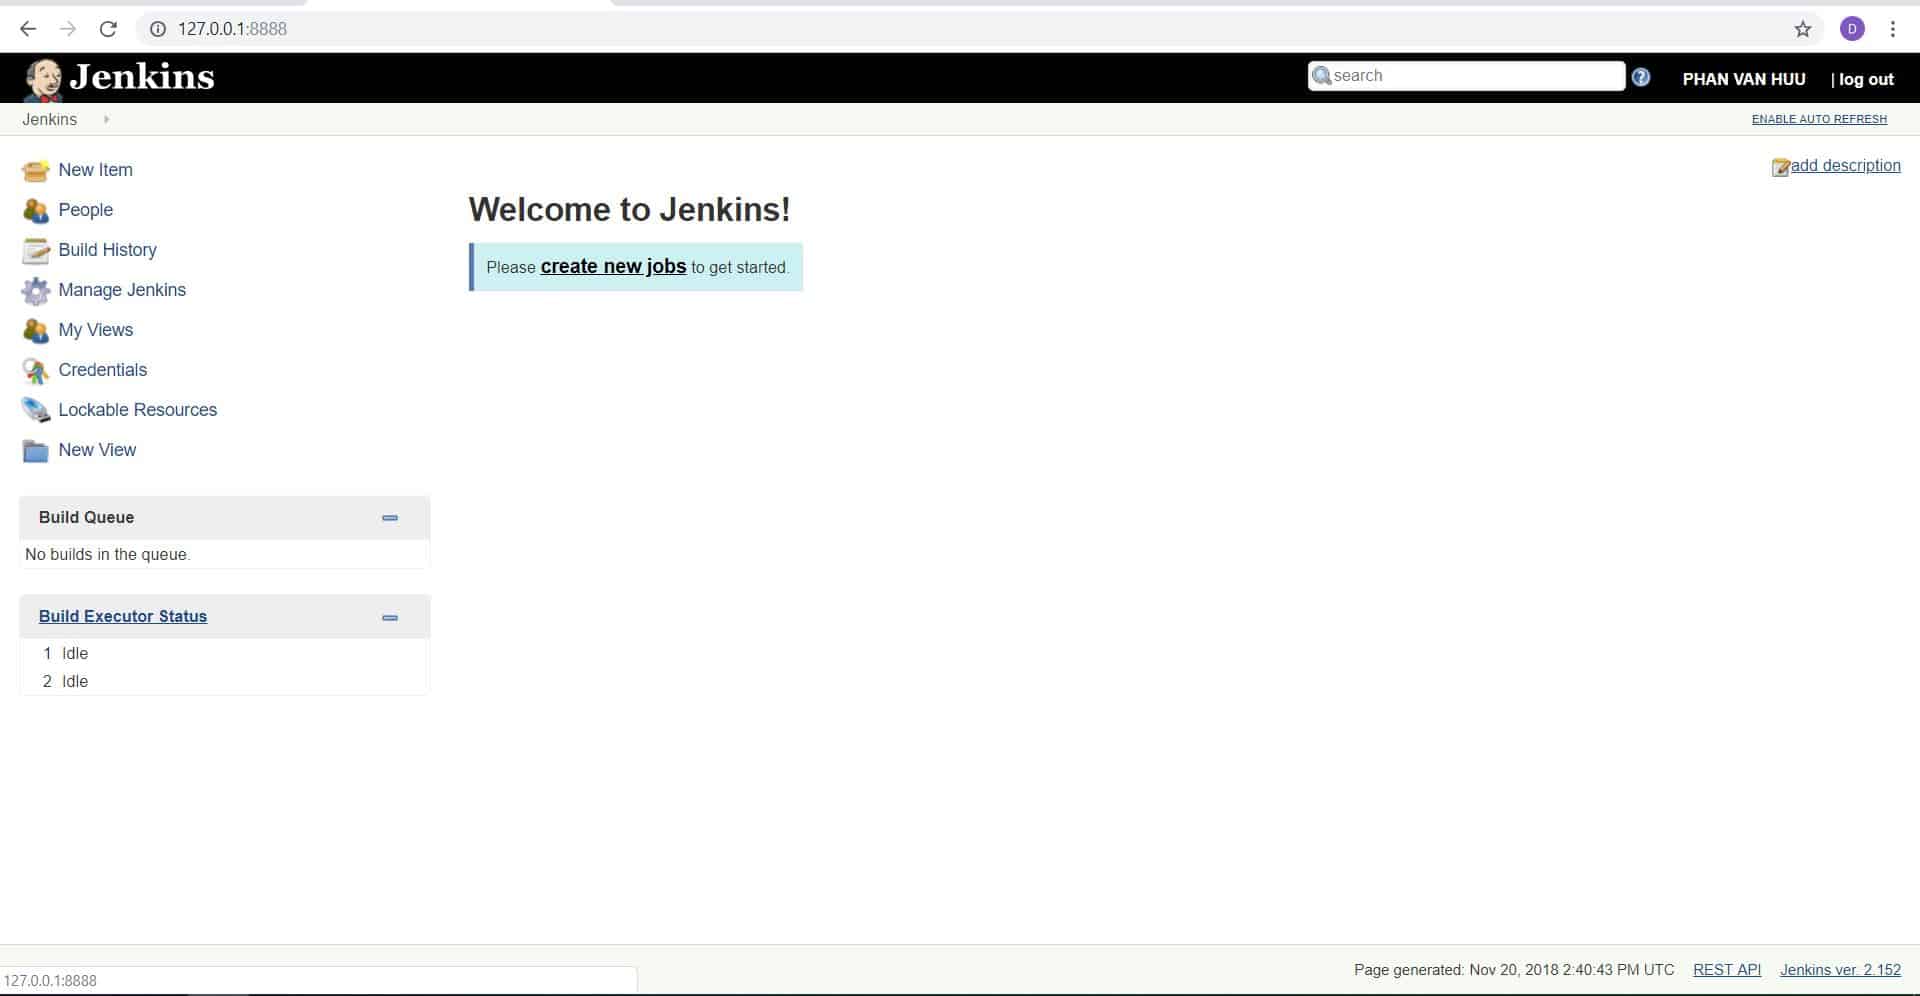This screenshot has width=1920, height=996.
Task: Collapse the Build Queue panel
Action: pyautogui.click(x=390, y=518)
